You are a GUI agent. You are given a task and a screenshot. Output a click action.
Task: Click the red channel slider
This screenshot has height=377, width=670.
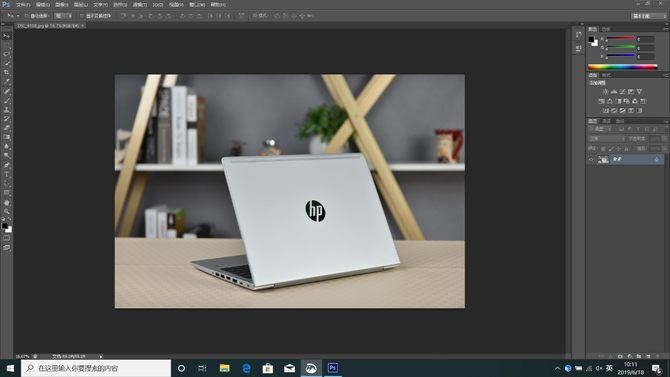[621, 39]
